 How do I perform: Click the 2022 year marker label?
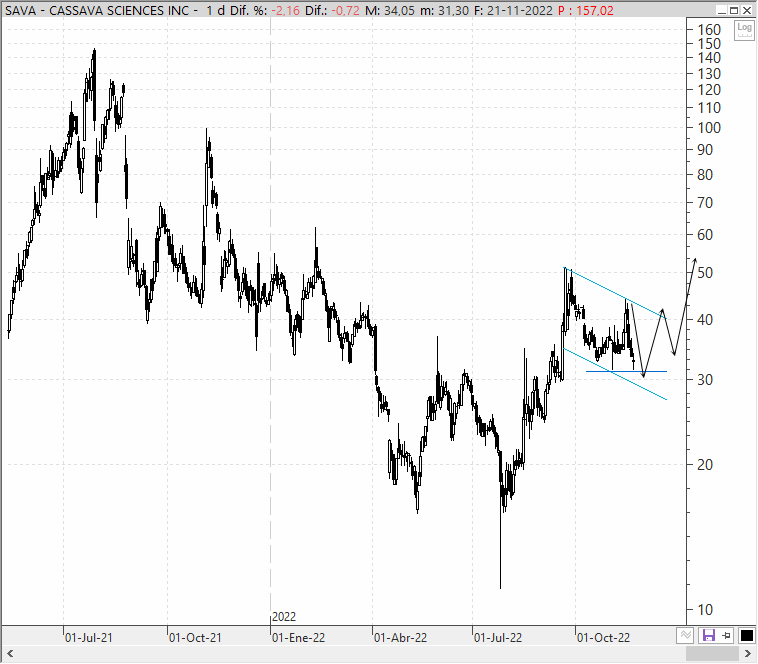284,617
